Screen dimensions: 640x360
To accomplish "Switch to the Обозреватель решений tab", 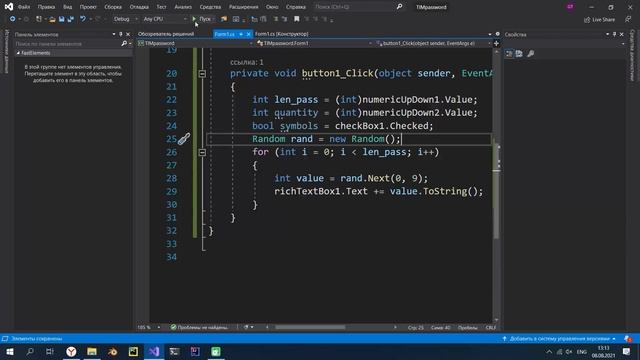I will (166, 34).
